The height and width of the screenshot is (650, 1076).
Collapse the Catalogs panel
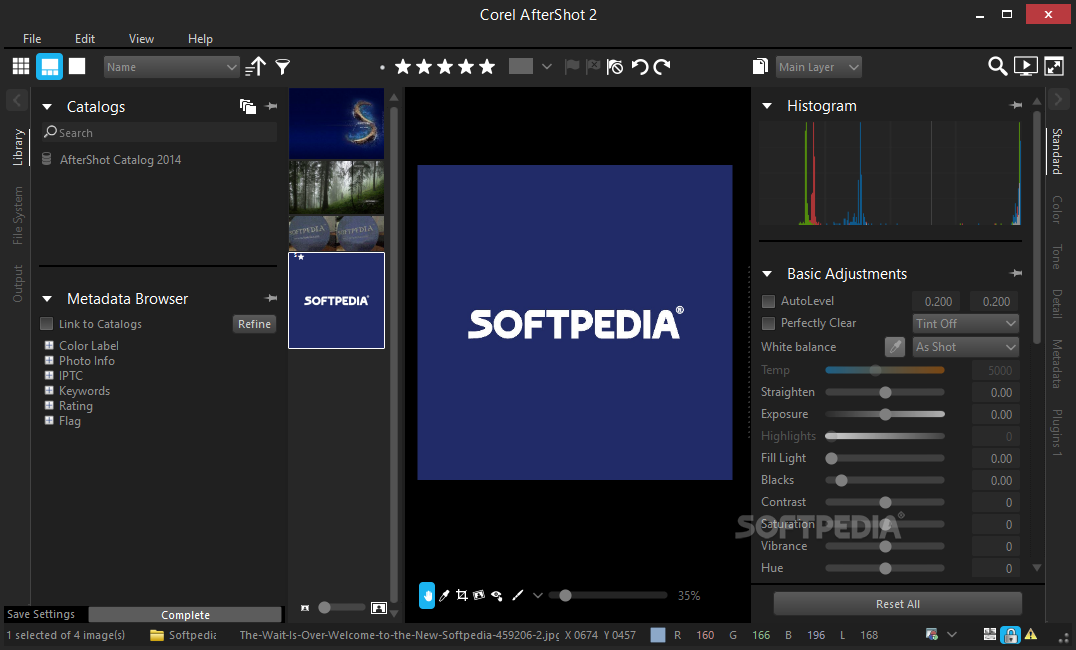coord(47,106)
